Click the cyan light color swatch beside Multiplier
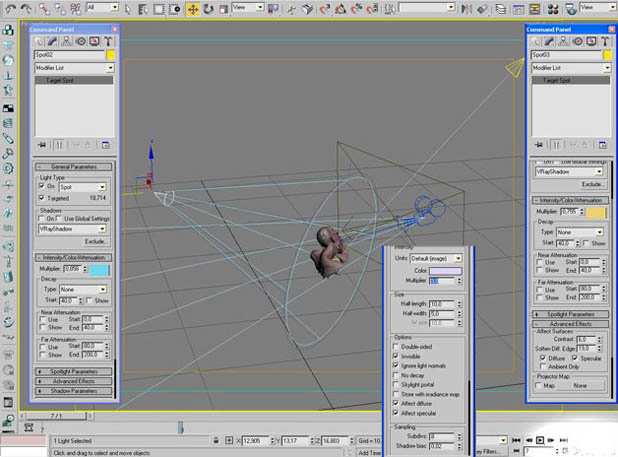 point(100,270)
